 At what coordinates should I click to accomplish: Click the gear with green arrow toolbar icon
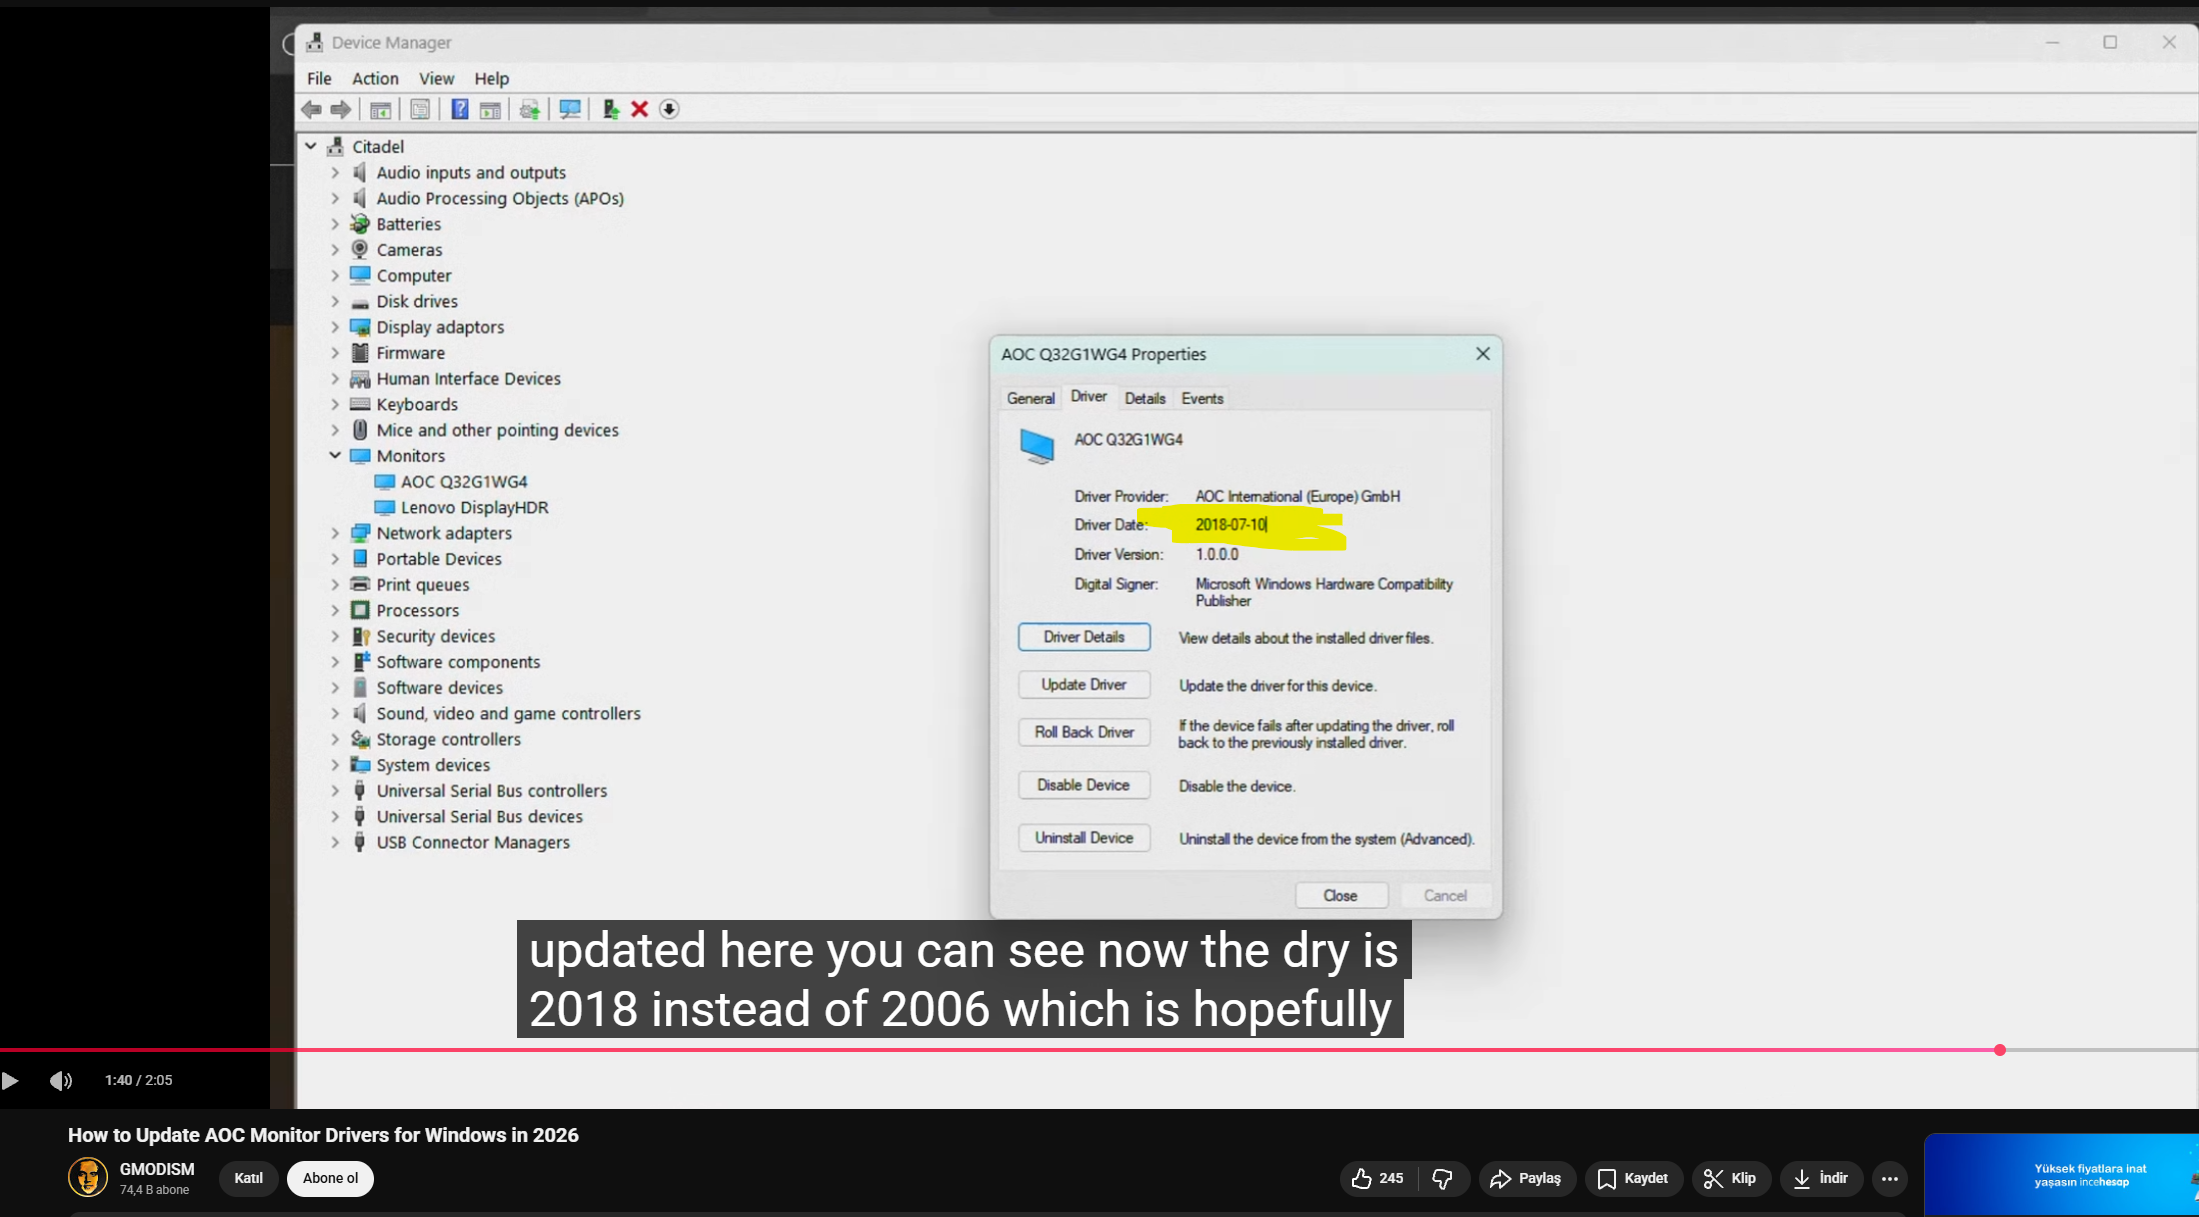pyautogui.click(x=530, y=109)
